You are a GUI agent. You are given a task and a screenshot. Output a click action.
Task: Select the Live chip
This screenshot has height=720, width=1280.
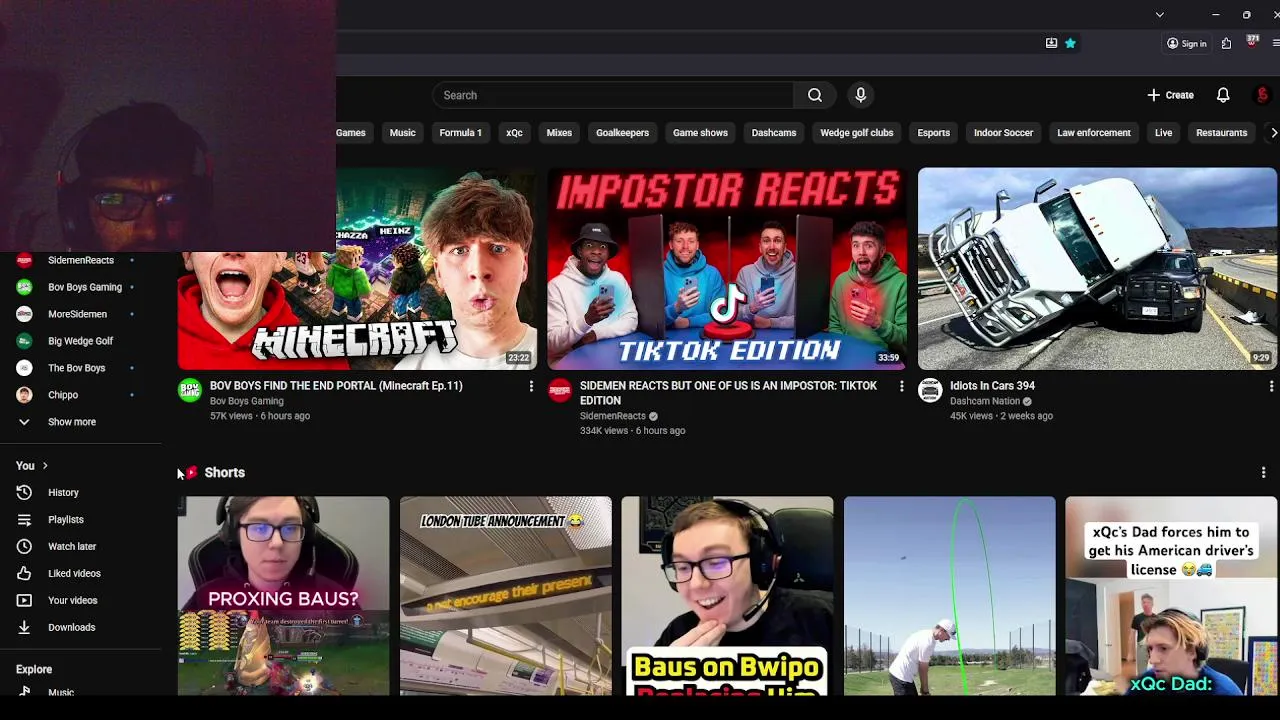click(1163, 133)
